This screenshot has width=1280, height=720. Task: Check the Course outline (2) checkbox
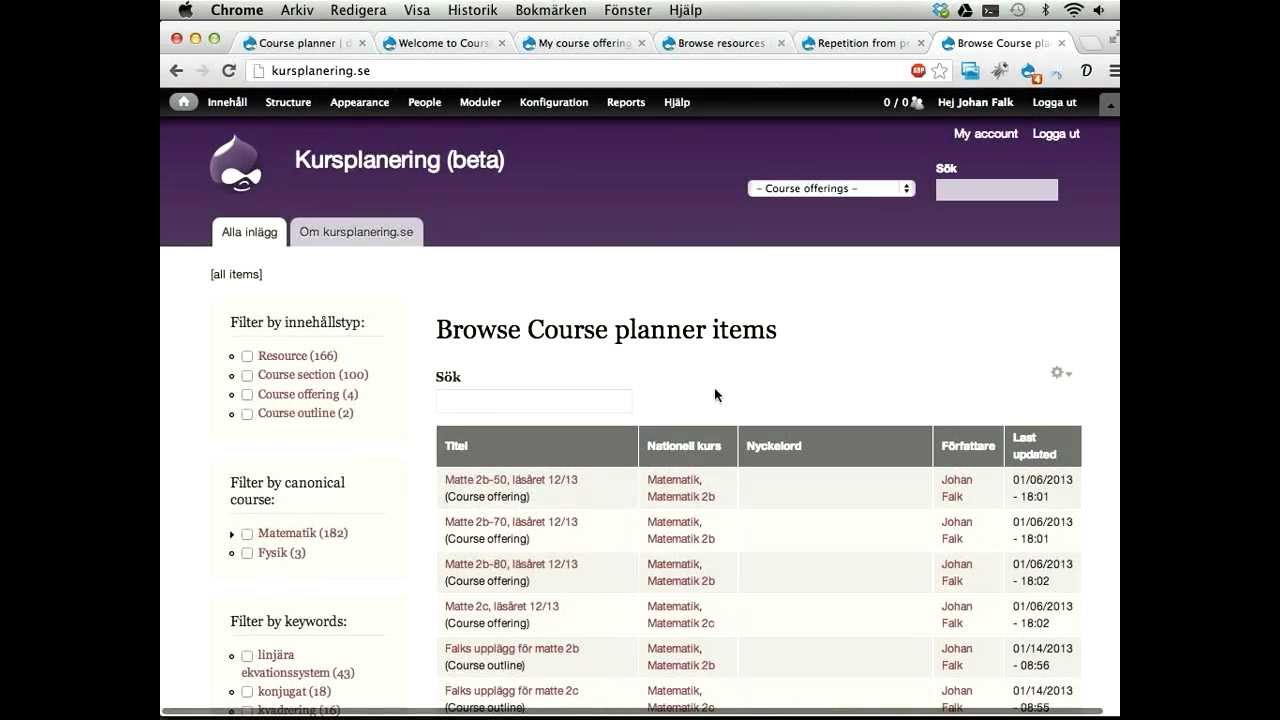(x=247, y=414)
